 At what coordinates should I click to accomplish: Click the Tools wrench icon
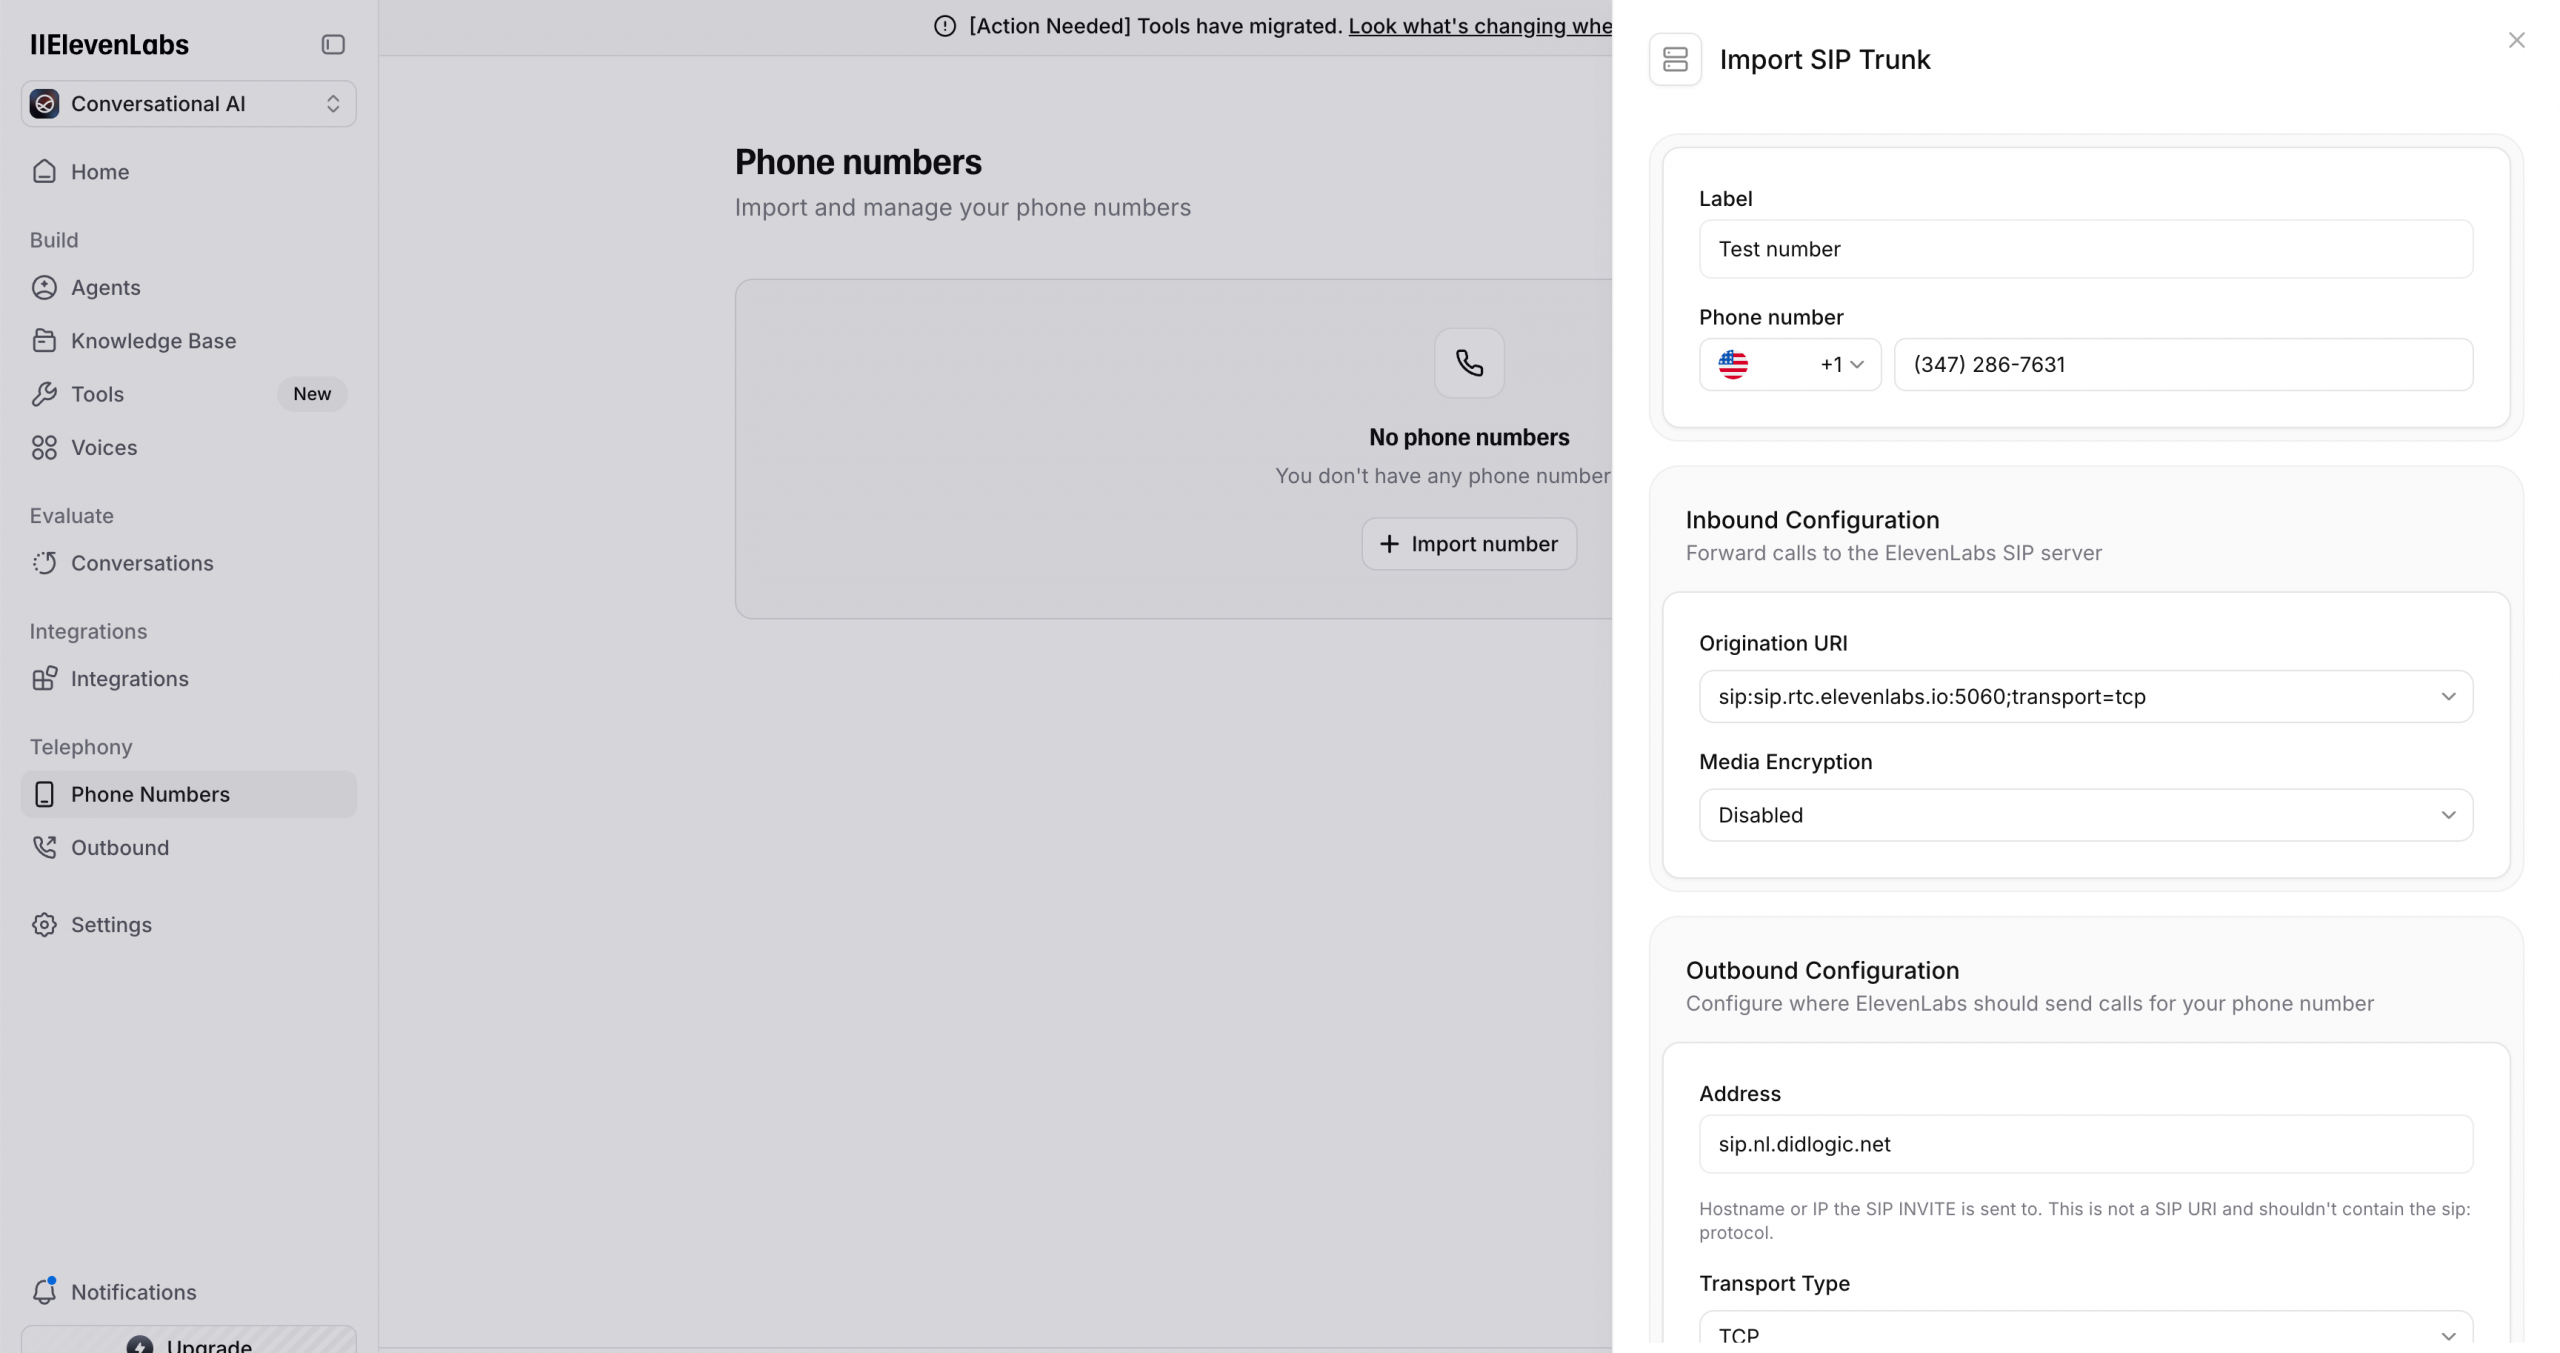click(44, 394)
